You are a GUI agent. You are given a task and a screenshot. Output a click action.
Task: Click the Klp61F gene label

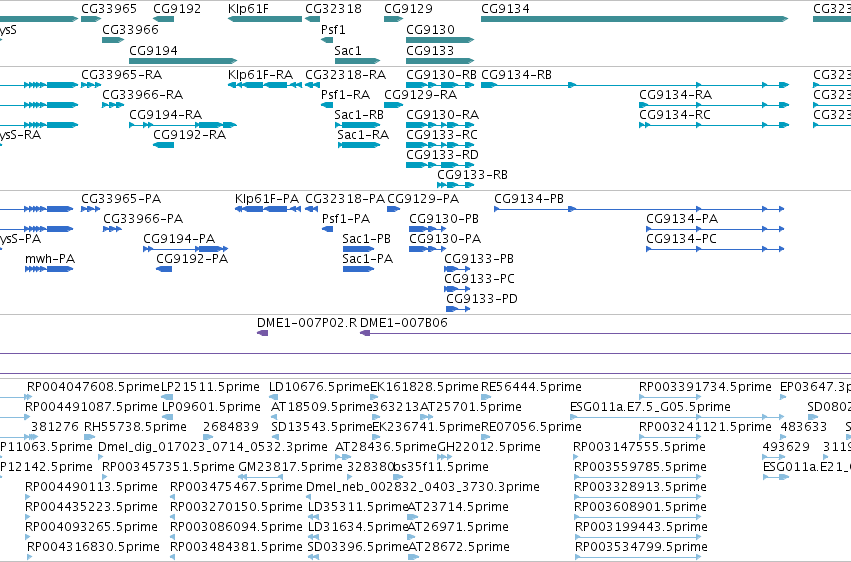[x=248, y=9]
